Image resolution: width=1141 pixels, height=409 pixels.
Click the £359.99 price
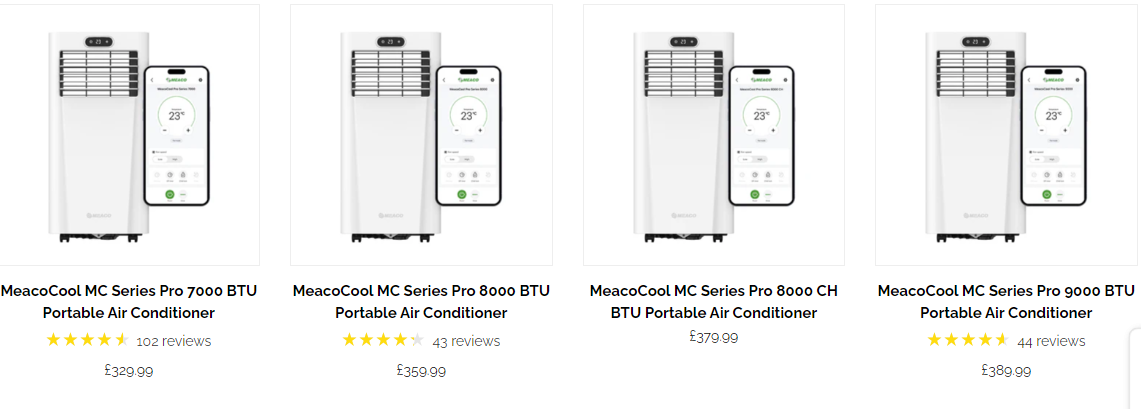(x=421, y=371)
